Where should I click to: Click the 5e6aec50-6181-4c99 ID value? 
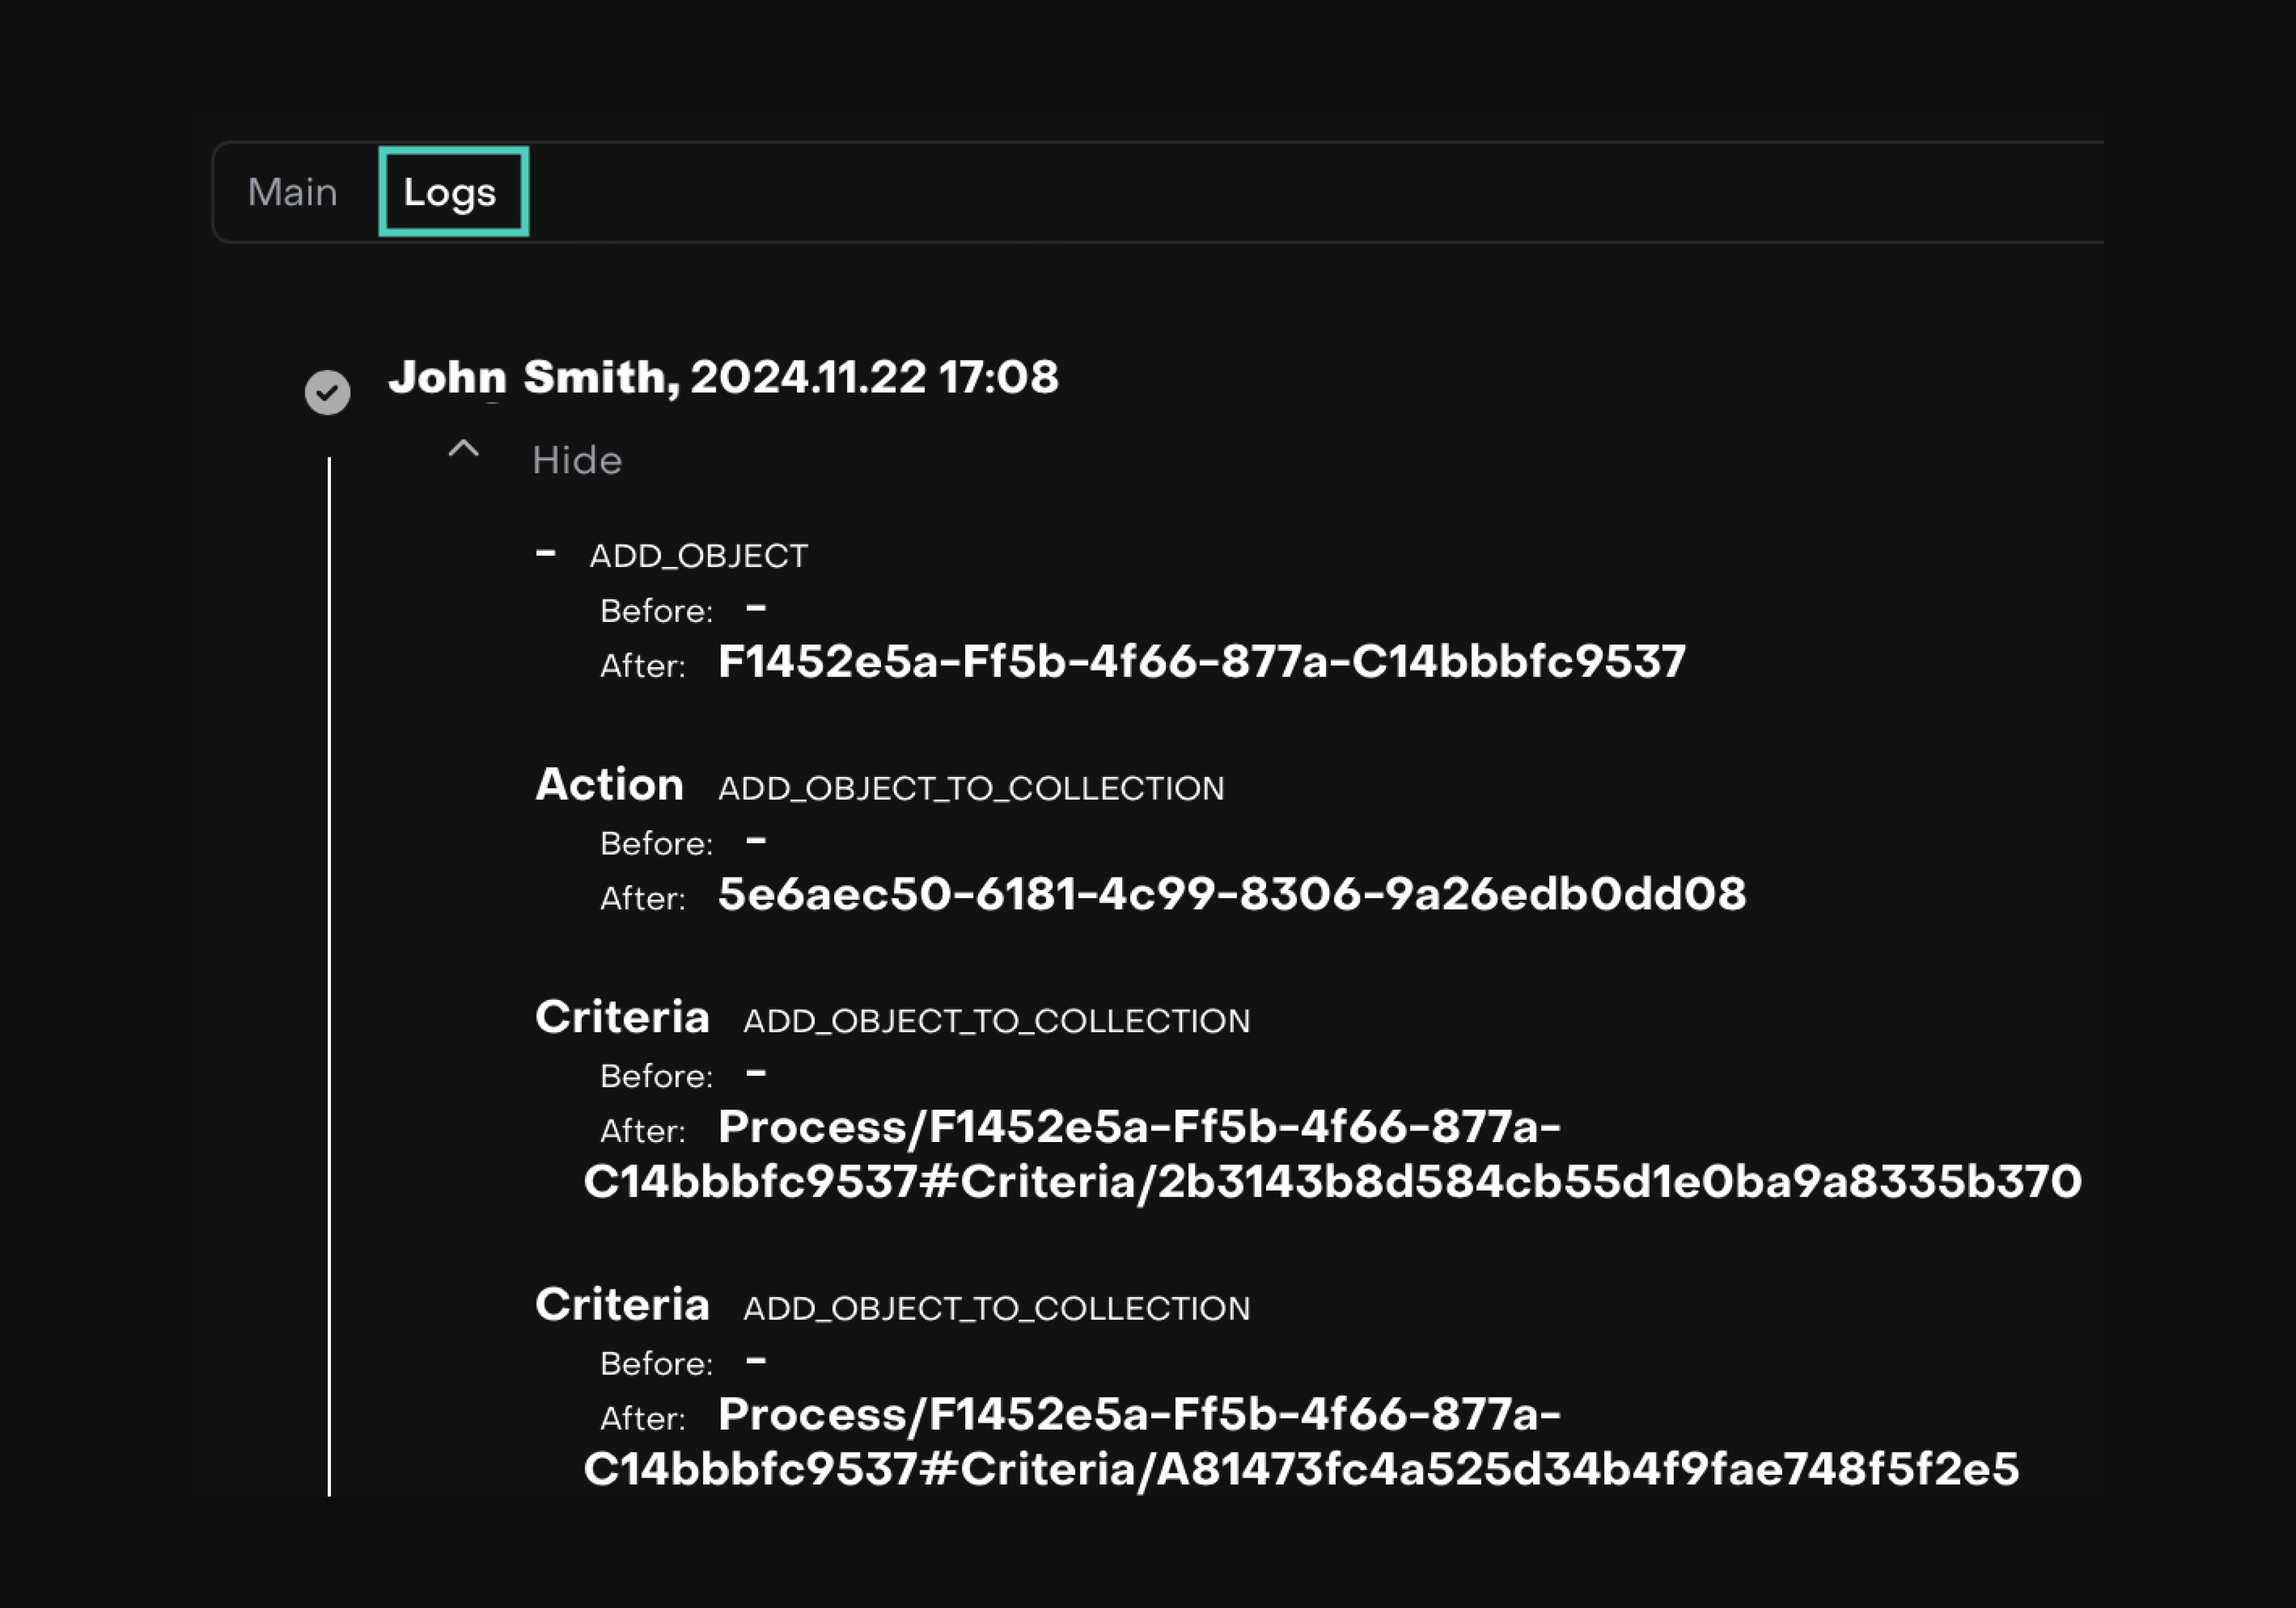(x=1231, y=894)
